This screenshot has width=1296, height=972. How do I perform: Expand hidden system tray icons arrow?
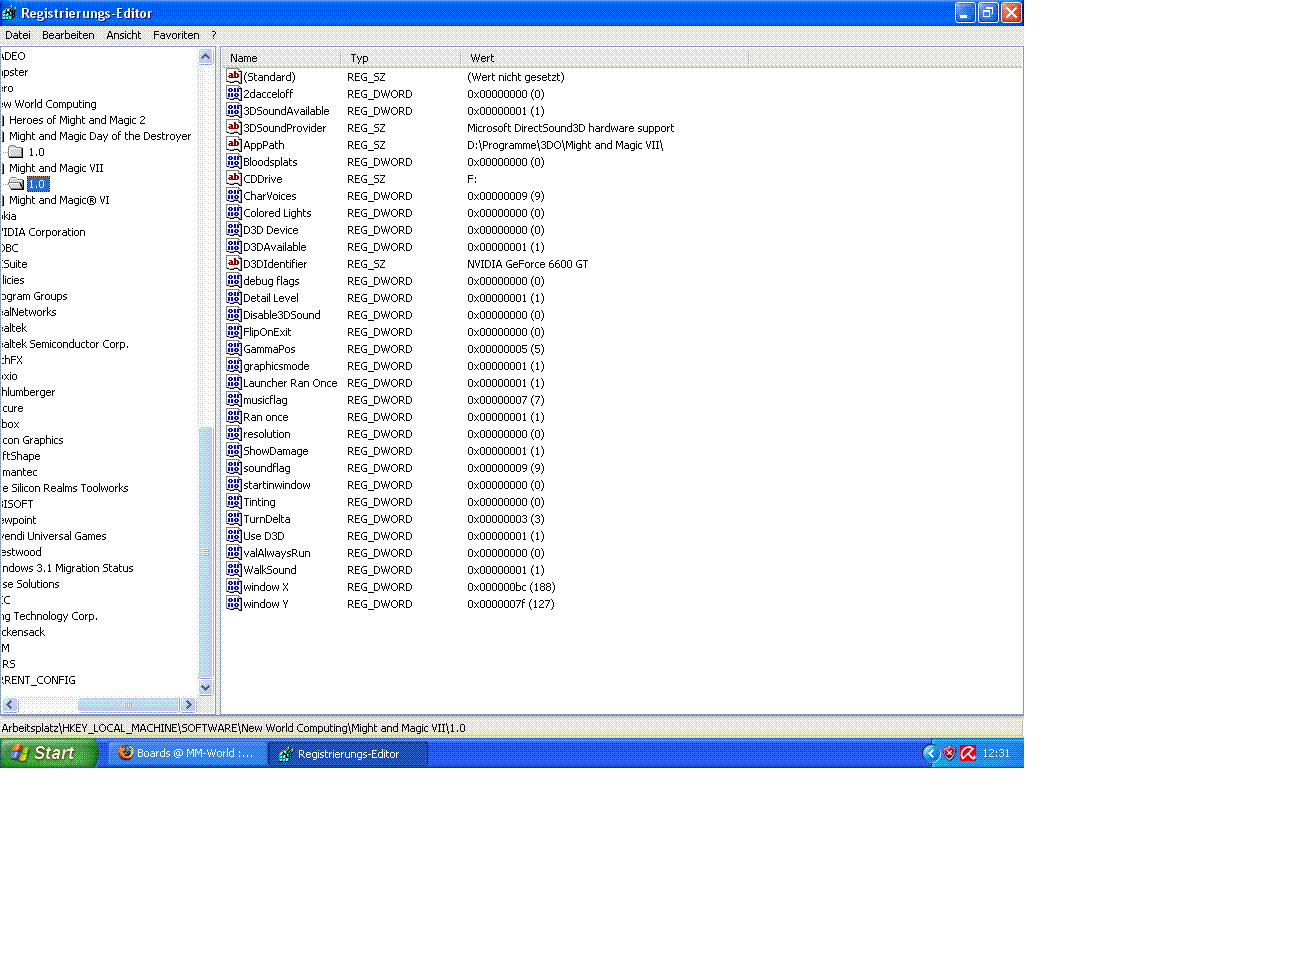(931, 753)
